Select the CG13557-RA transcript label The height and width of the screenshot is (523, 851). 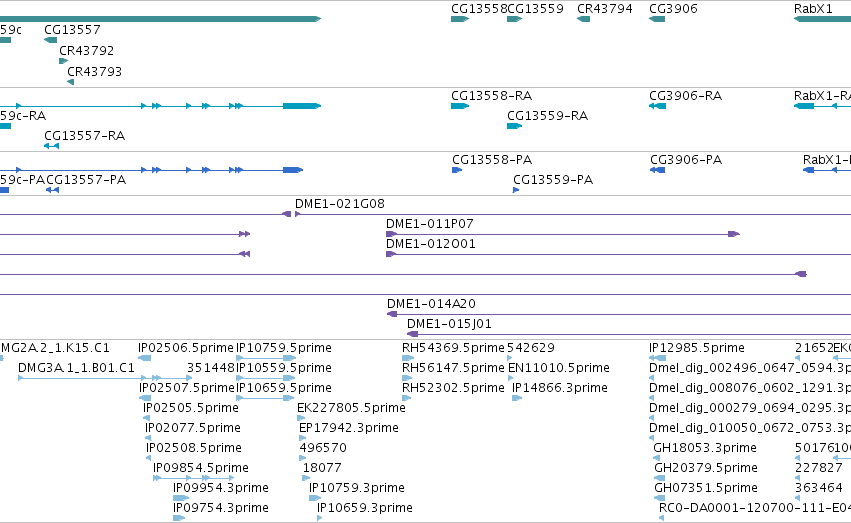(x=84, y=136)
